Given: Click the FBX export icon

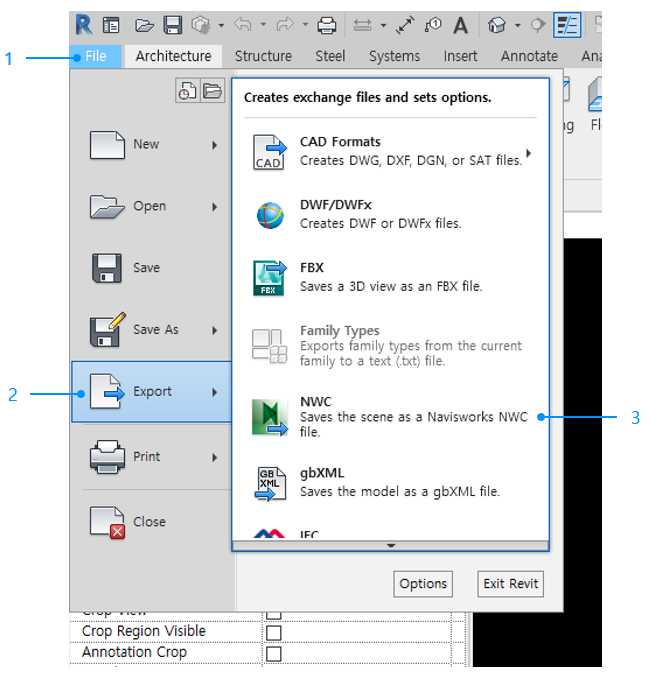Looking at the screenshot, I should [270, 278].
